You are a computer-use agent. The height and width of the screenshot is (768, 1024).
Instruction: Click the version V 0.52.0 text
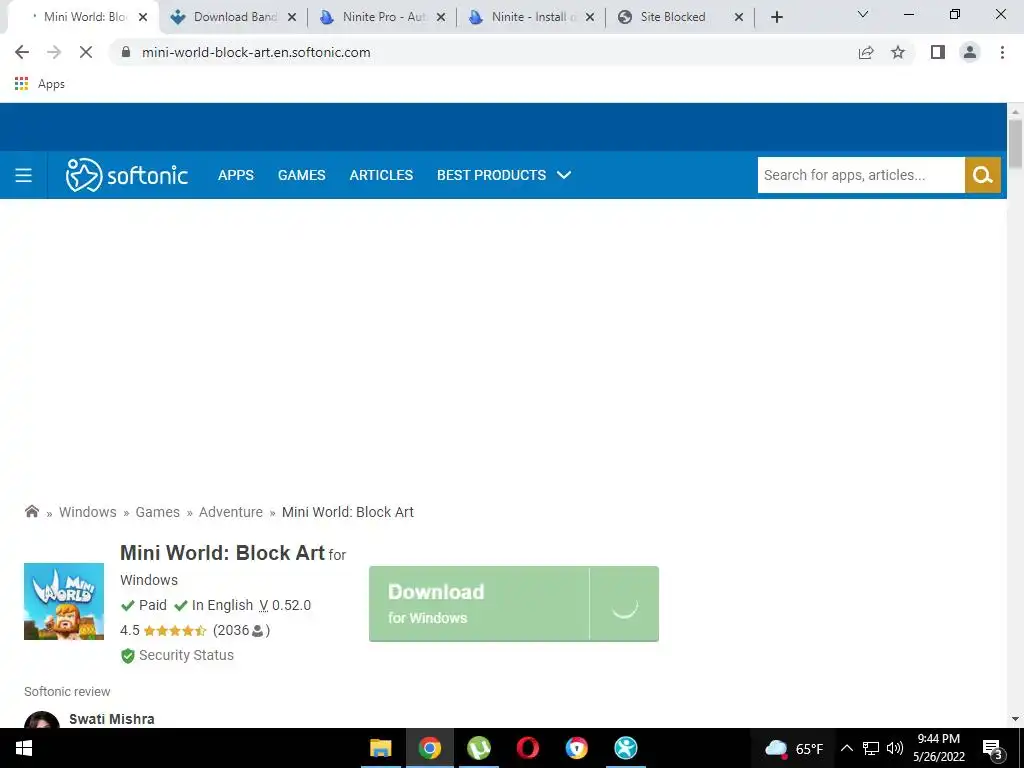pyautogui.click(x=285, y=605)
